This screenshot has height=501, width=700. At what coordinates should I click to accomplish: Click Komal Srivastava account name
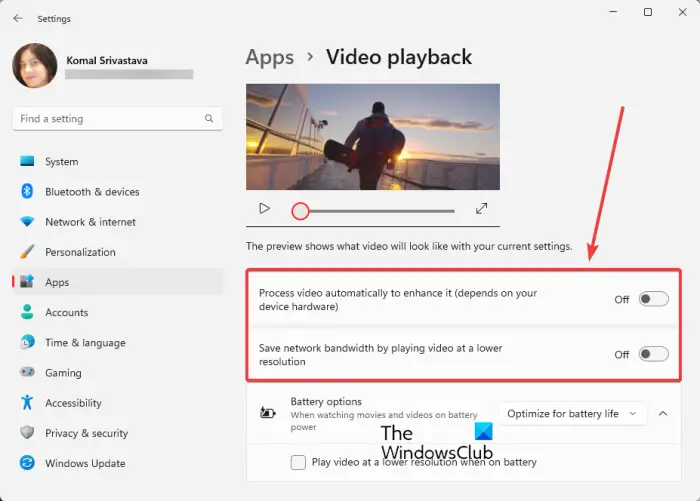tap(107, 60)
